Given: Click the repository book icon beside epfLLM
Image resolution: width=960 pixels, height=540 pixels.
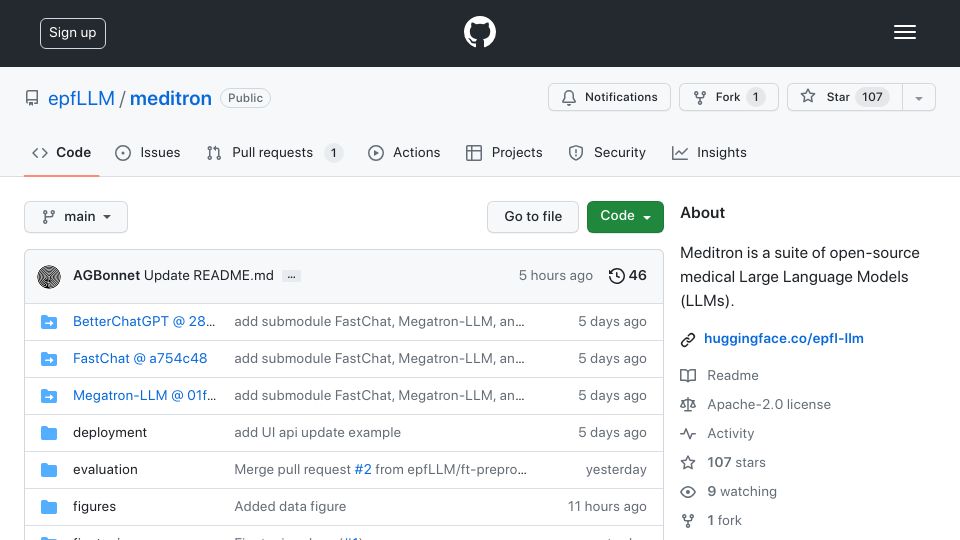Looking at the screenshot, I should tap(32, 98).
